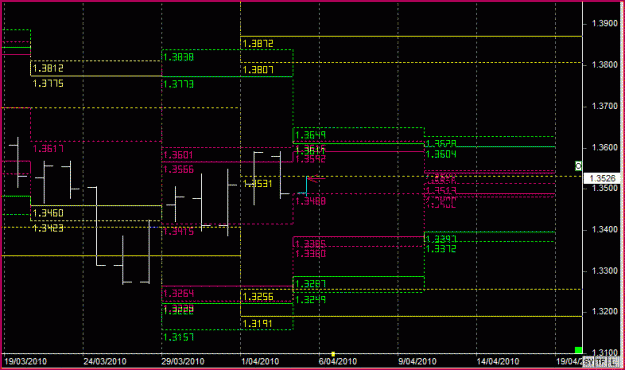This screenshot has width=625, height=370.
Task: Click the green-bordered O marker near price axis
Action: [x=578, y=166]
